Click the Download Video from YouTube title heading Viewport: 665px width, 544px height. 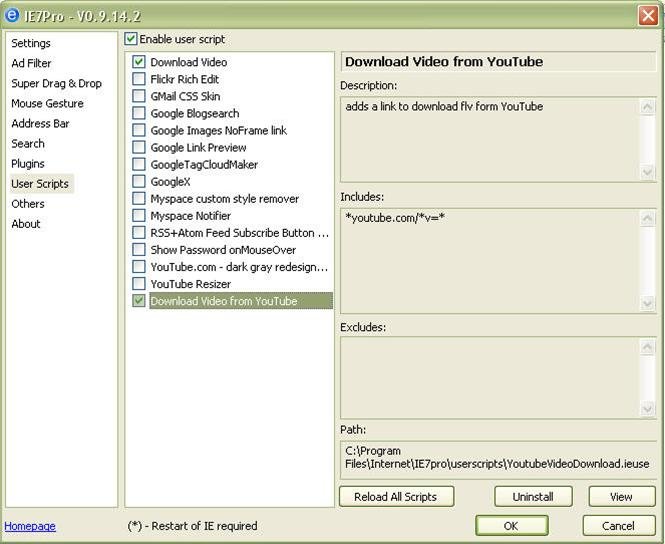444,61
